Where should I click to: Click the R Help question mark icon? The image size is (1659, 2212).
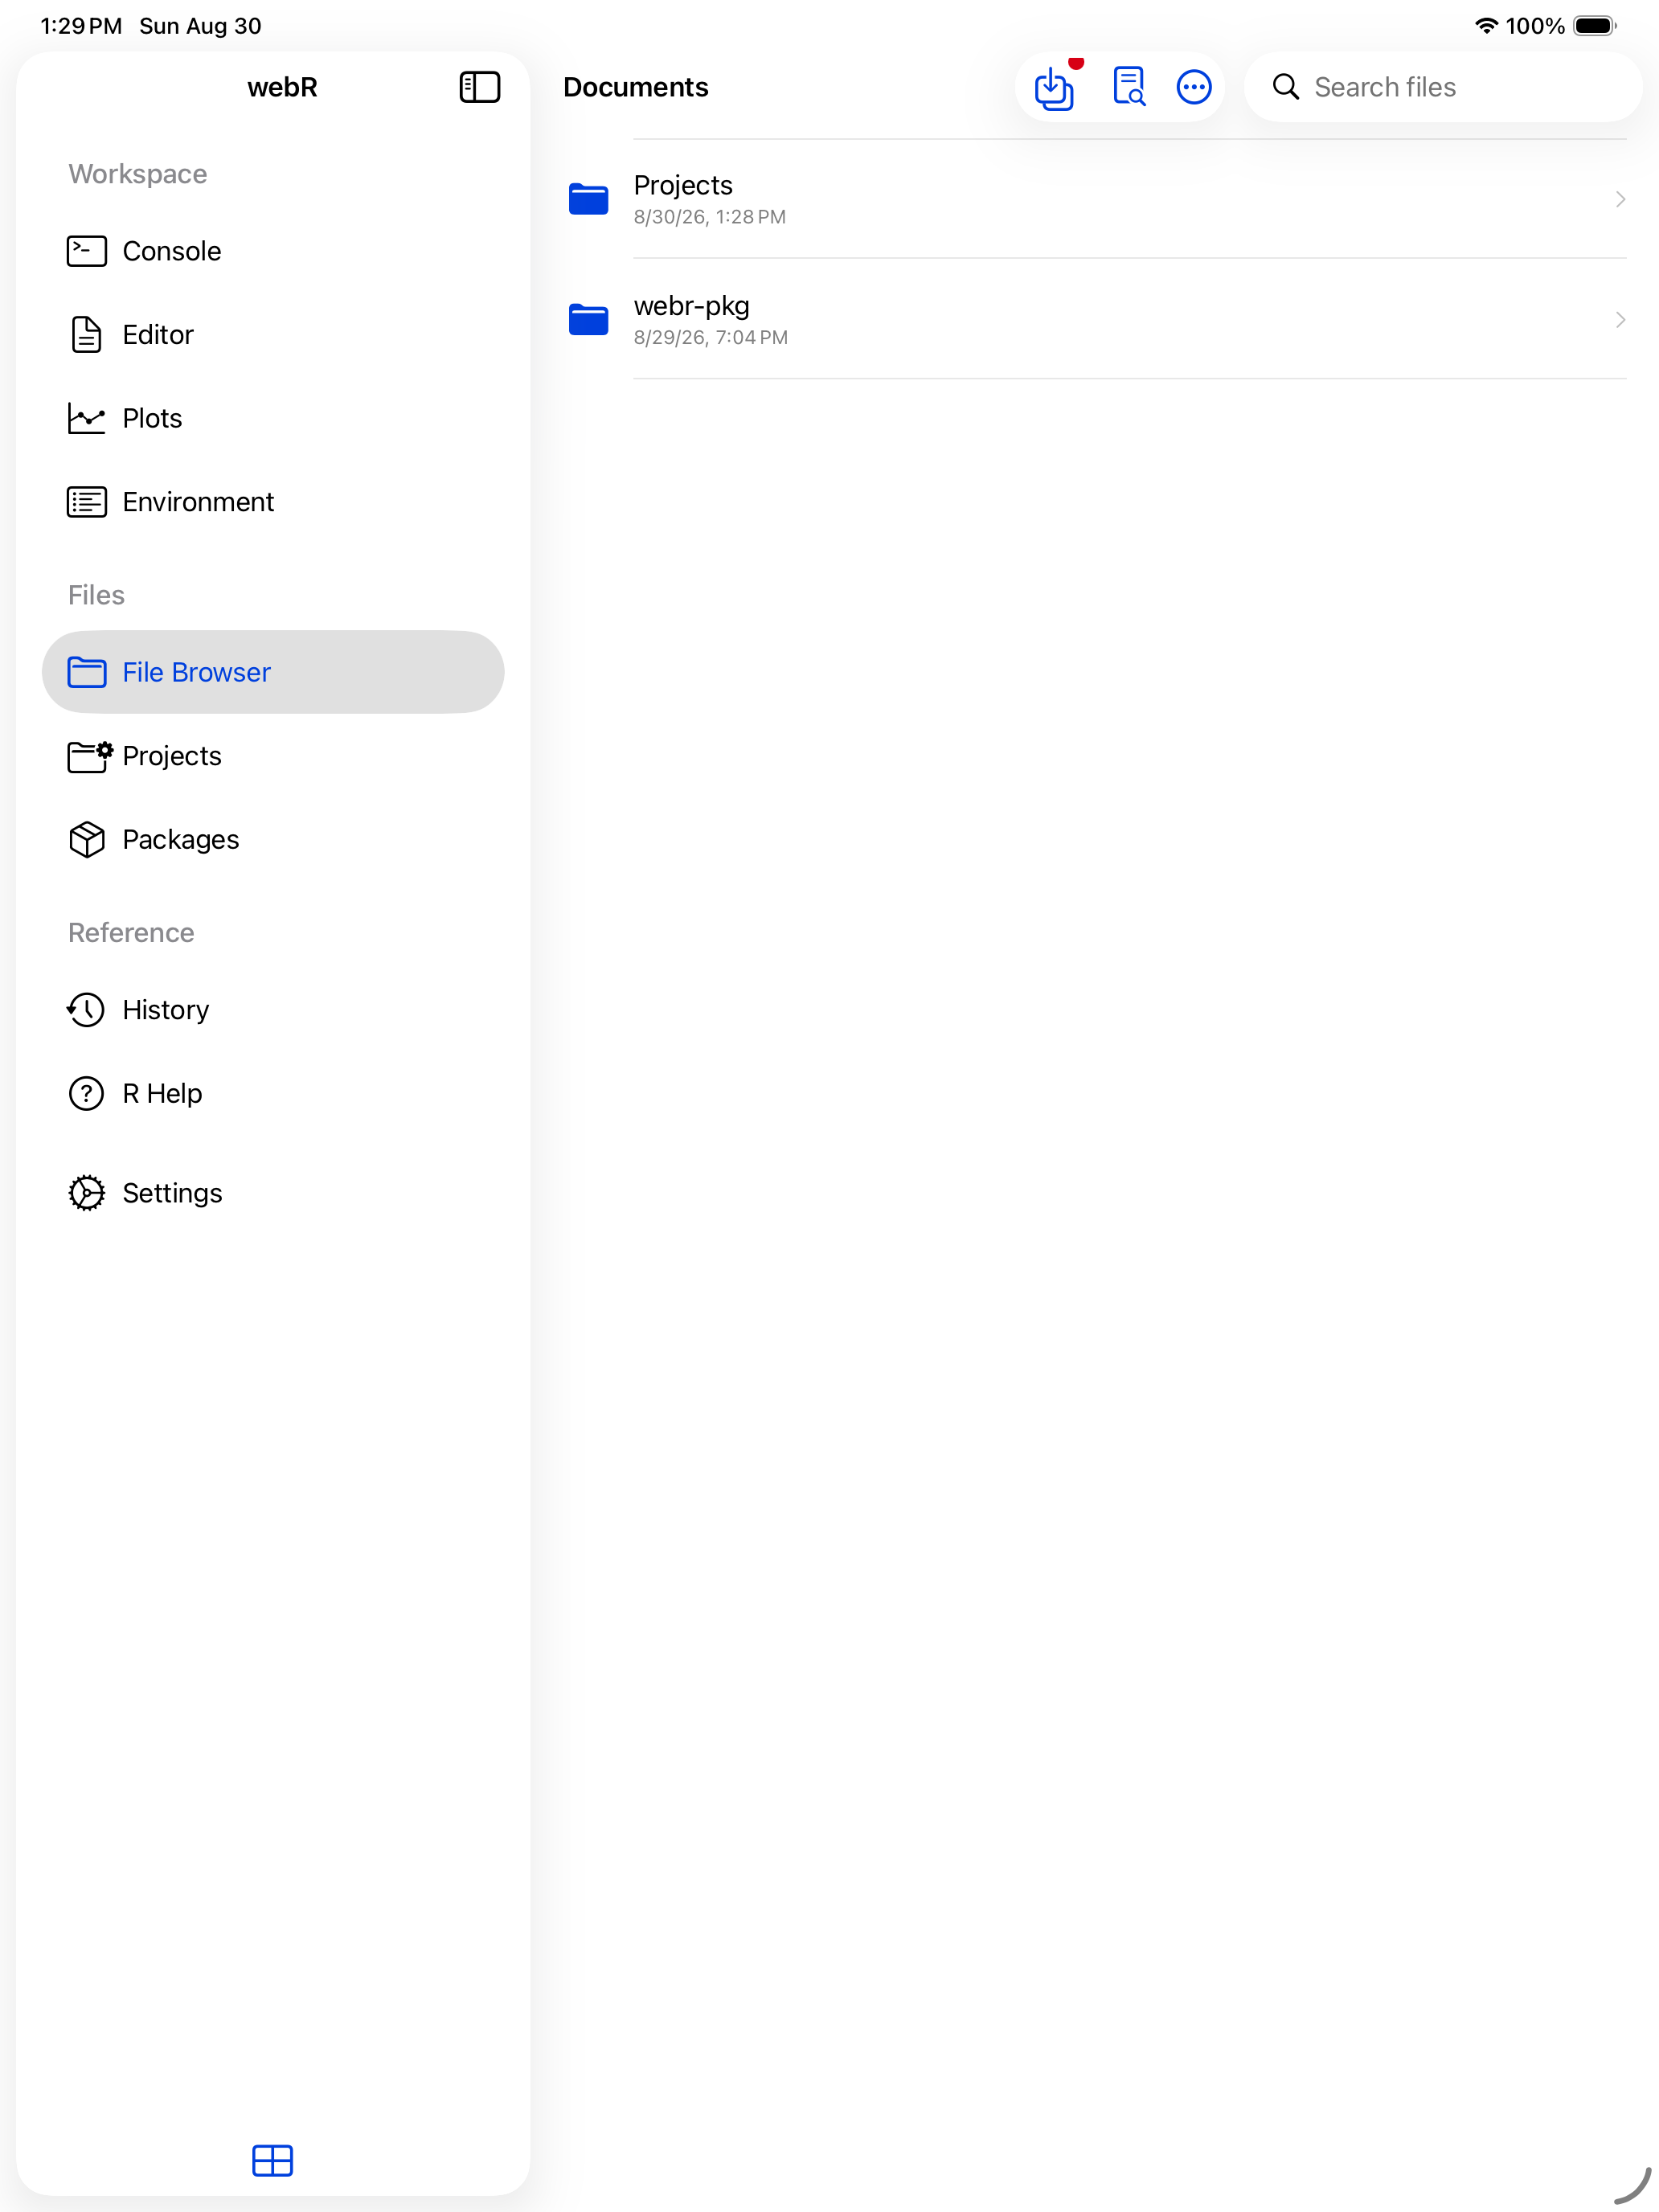(x=86, y=1094)
